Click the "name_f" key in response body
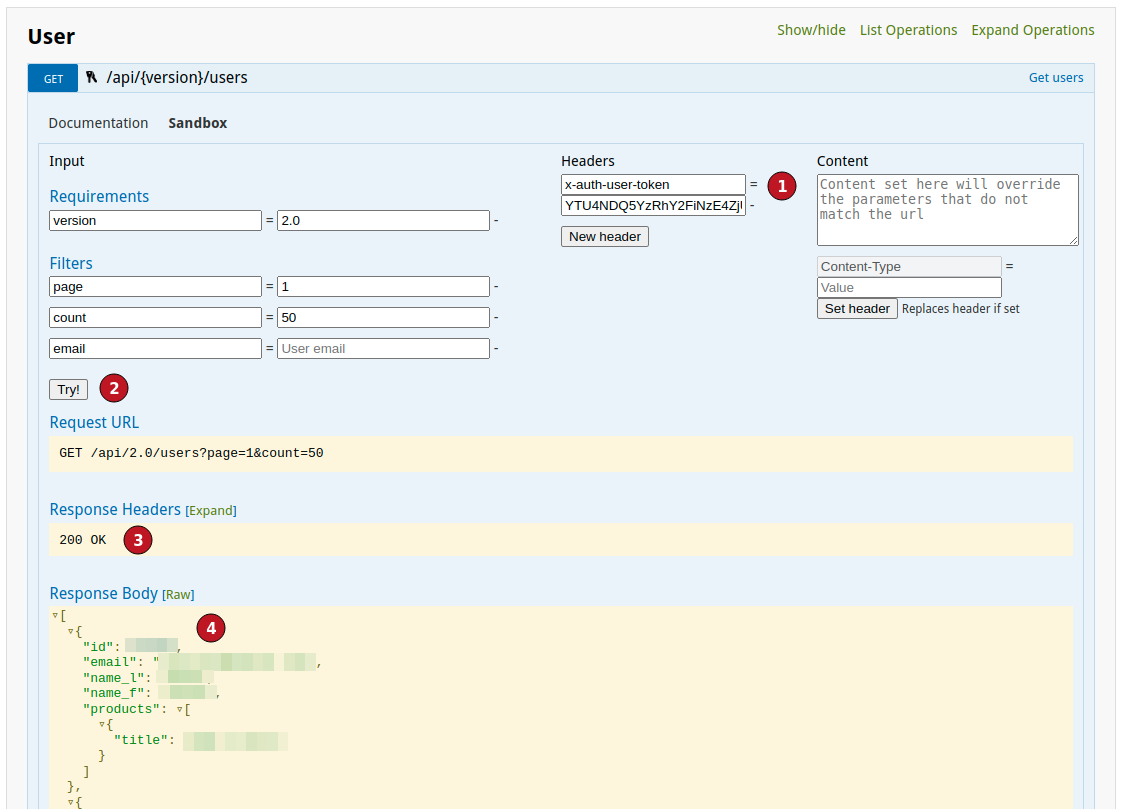 coord(114,693)
